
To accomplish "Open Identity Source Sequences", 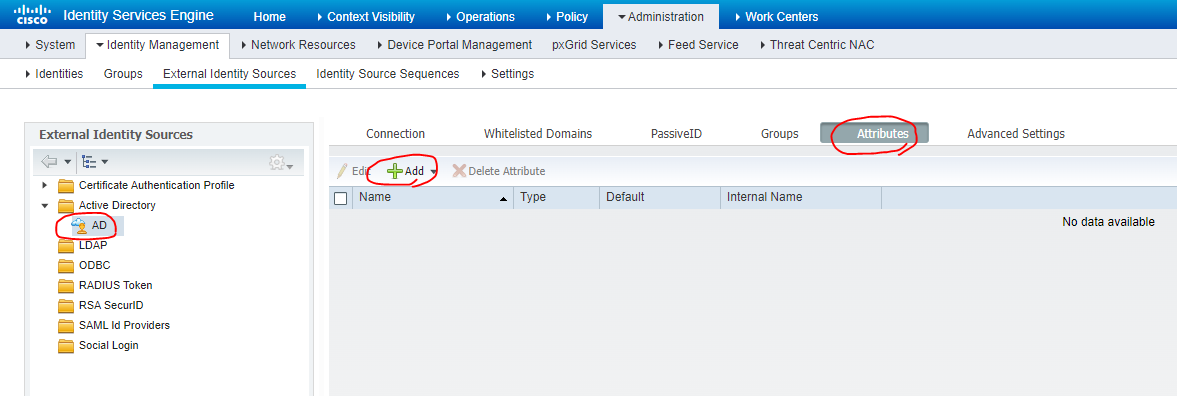I will pos(387,74).
